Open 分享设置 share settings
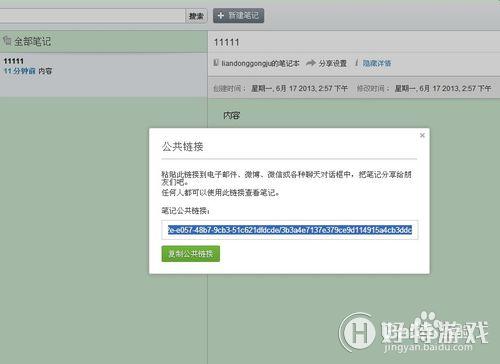This screenshot has width=500, height=364. point(333,63)
